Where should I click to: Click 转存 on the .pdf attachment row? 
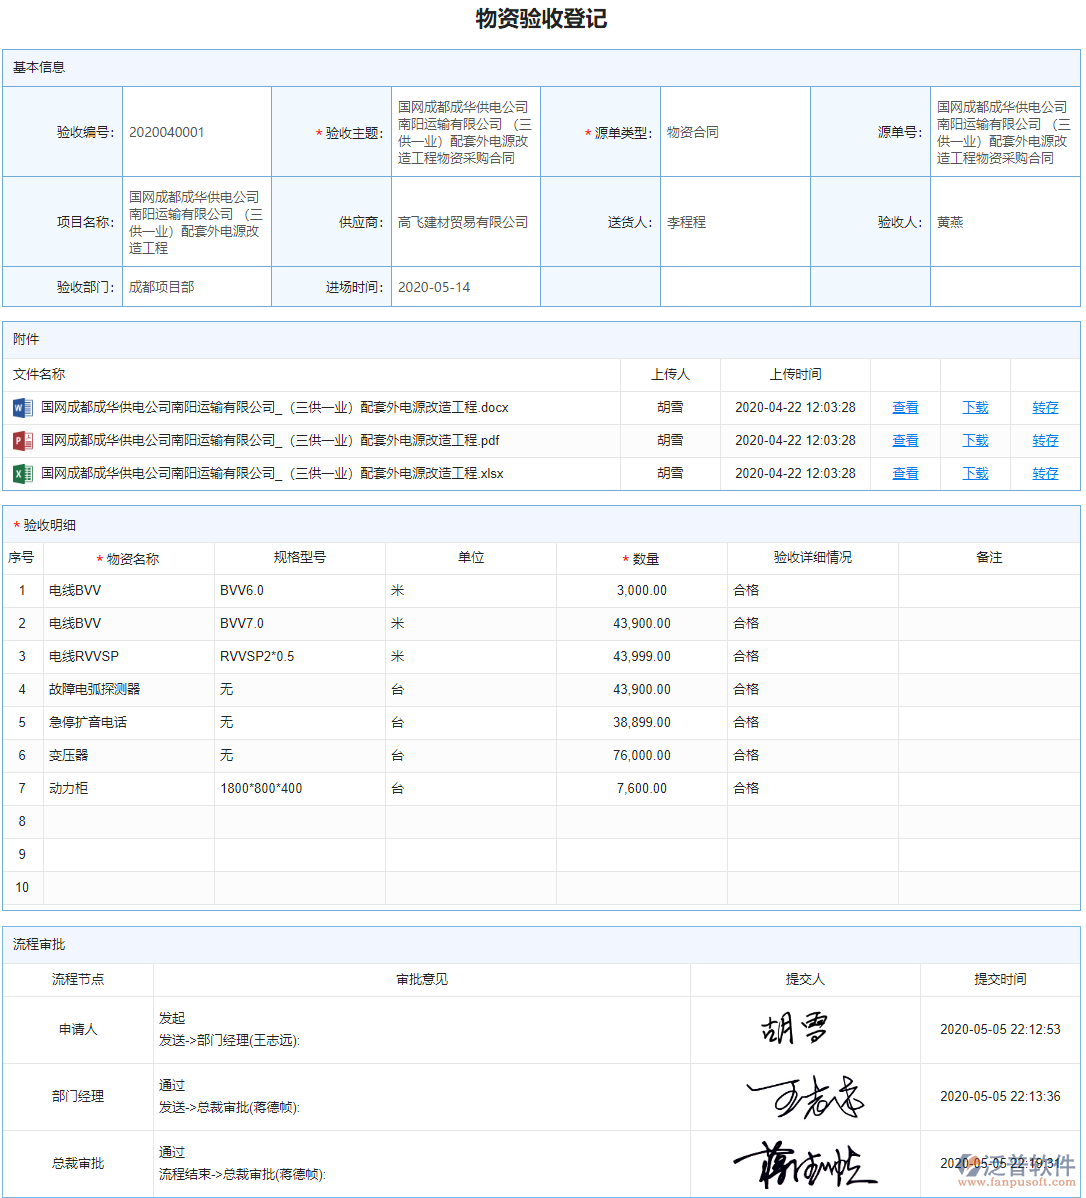(x=1045, y=440)
